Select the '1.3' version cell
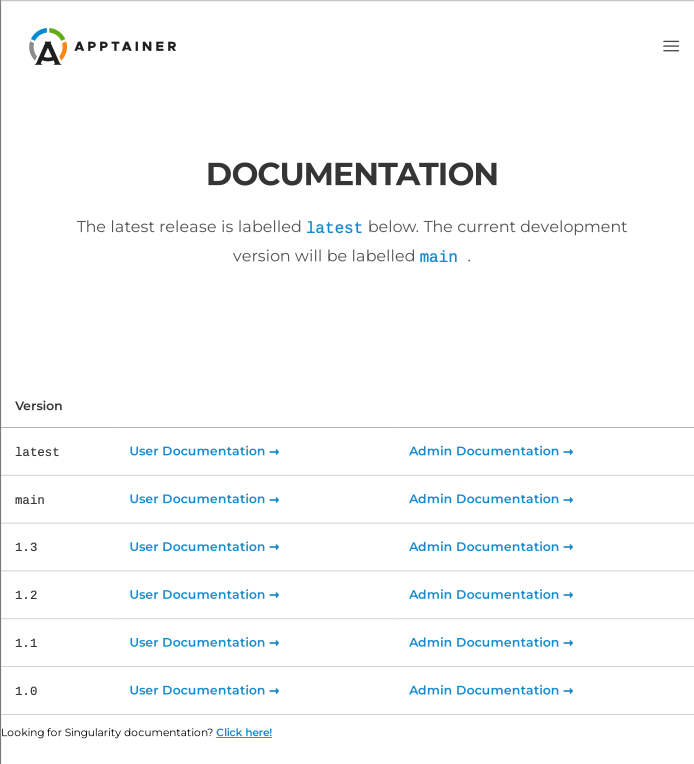Image resolution: width=694 pixels, height=764 pixels. pos(26,547)
